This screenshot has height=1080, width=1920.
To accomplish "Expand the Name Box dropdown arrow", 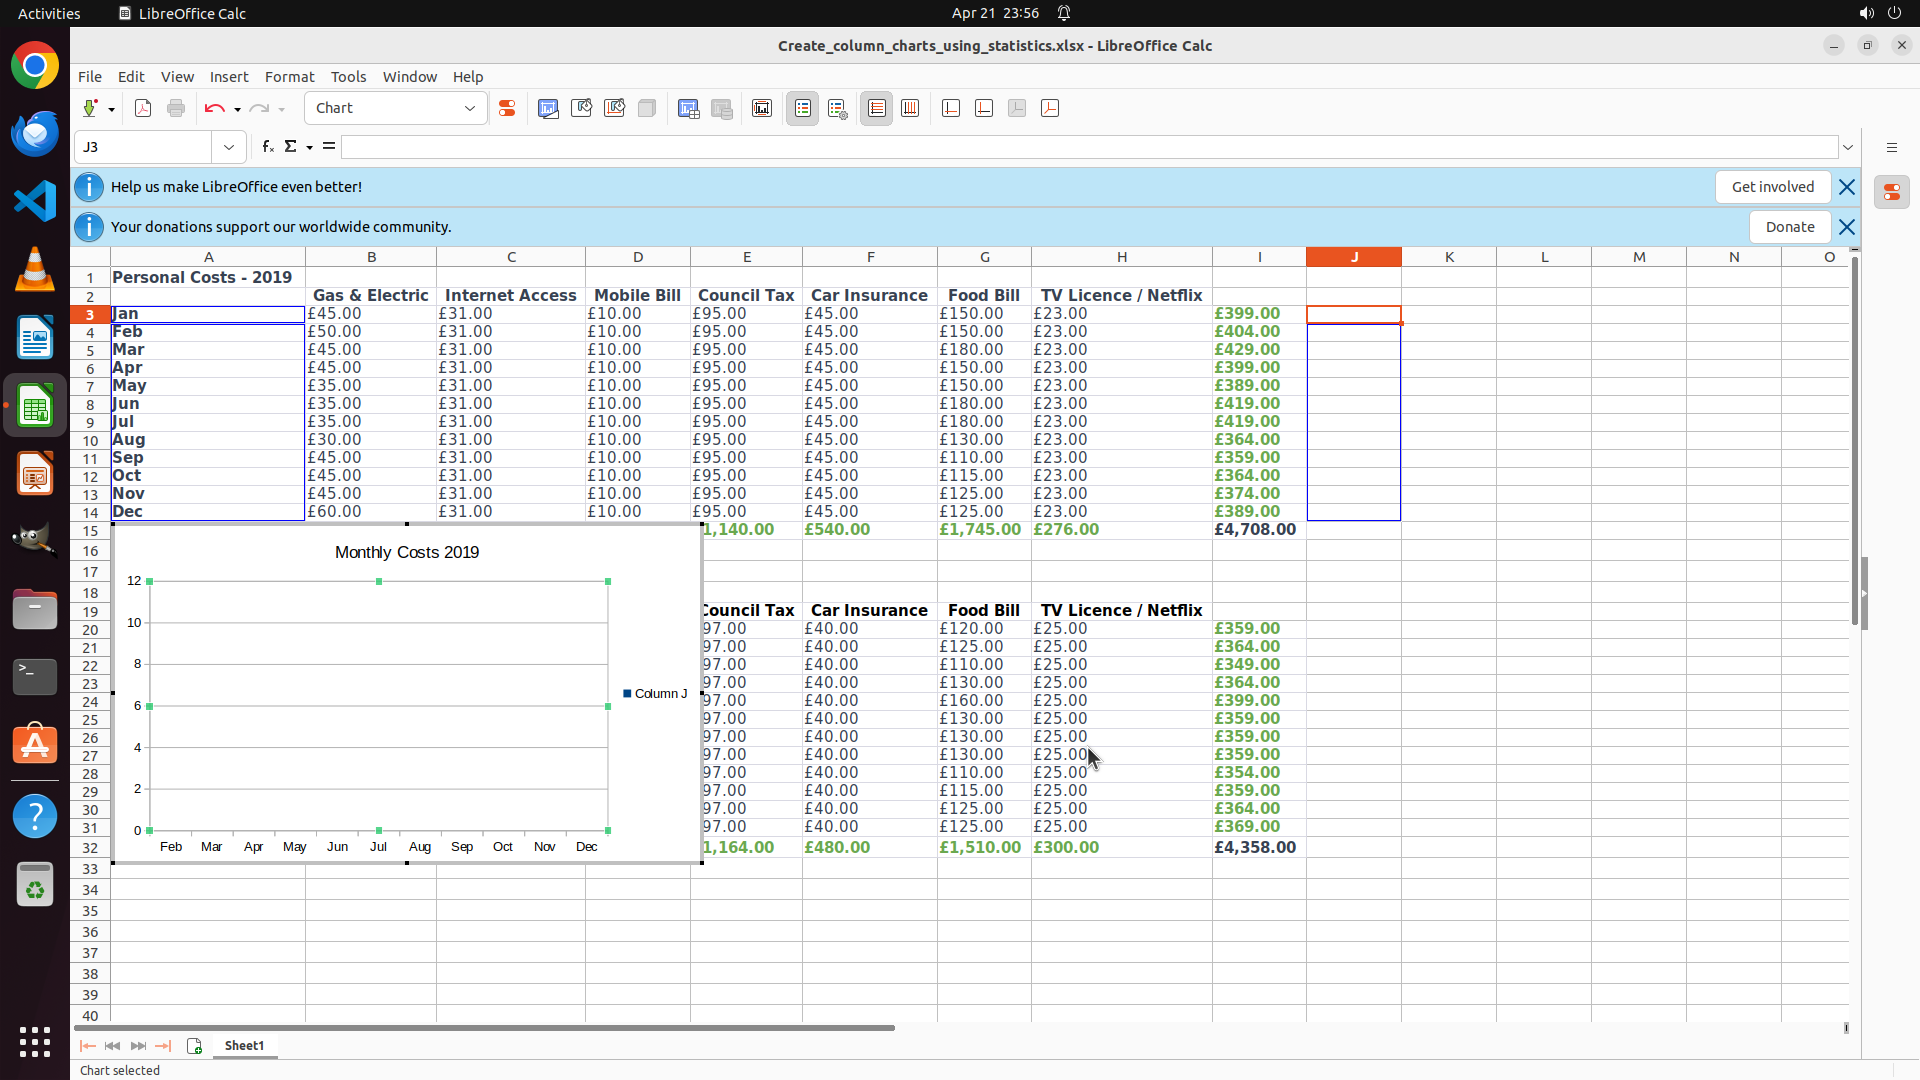I will pos(229,148).
